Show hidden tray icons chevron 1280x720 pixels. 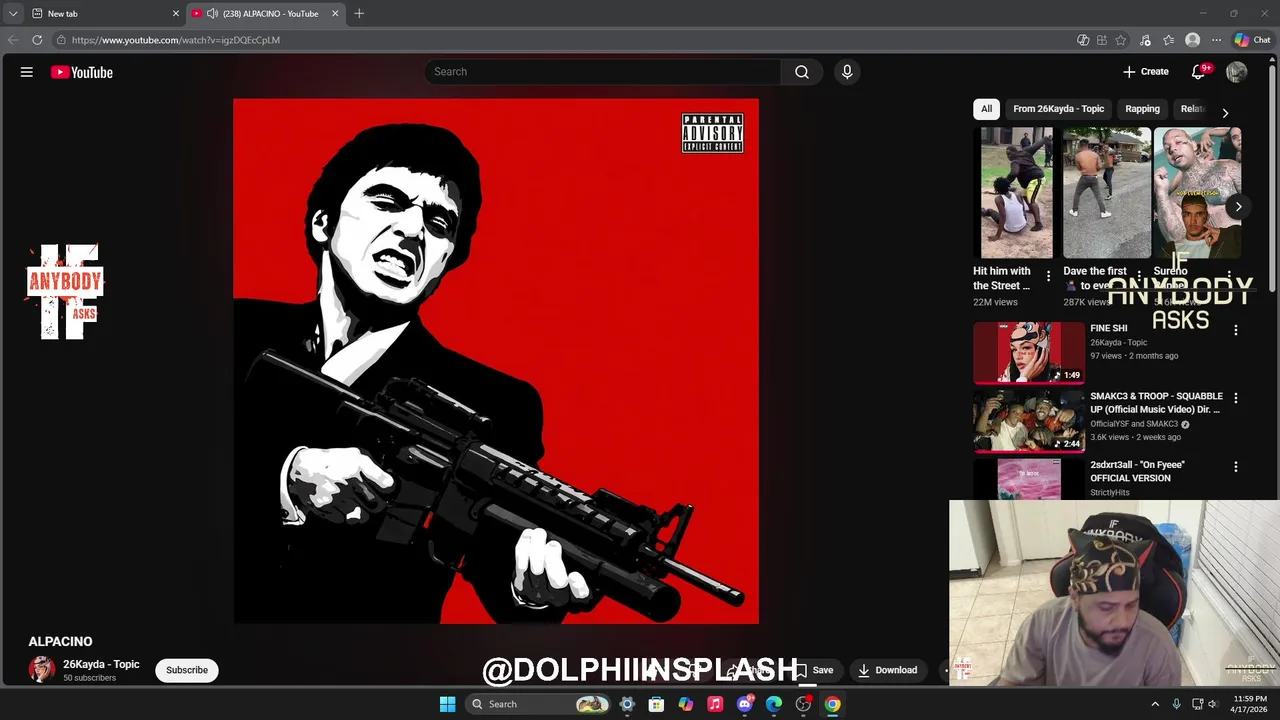point(1155,704)
